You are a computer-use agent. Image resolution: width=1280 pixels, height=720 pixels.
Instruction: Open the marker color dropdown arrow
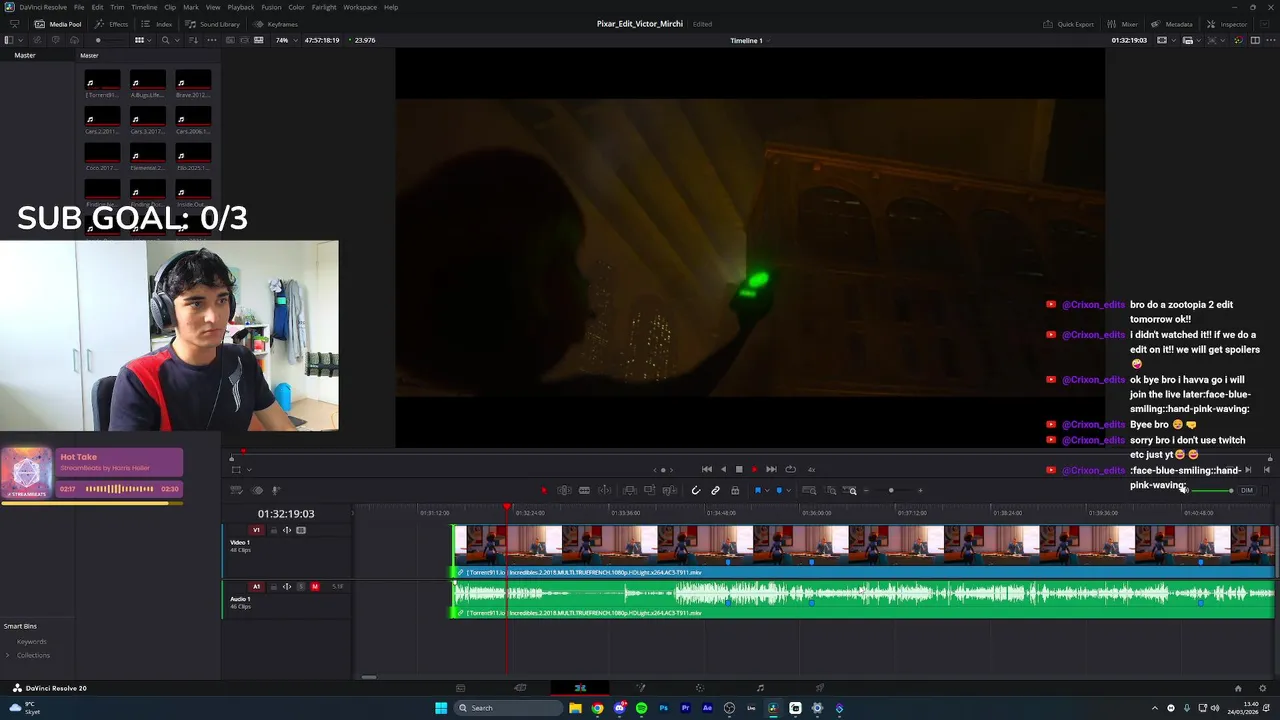tap(789, 490)
